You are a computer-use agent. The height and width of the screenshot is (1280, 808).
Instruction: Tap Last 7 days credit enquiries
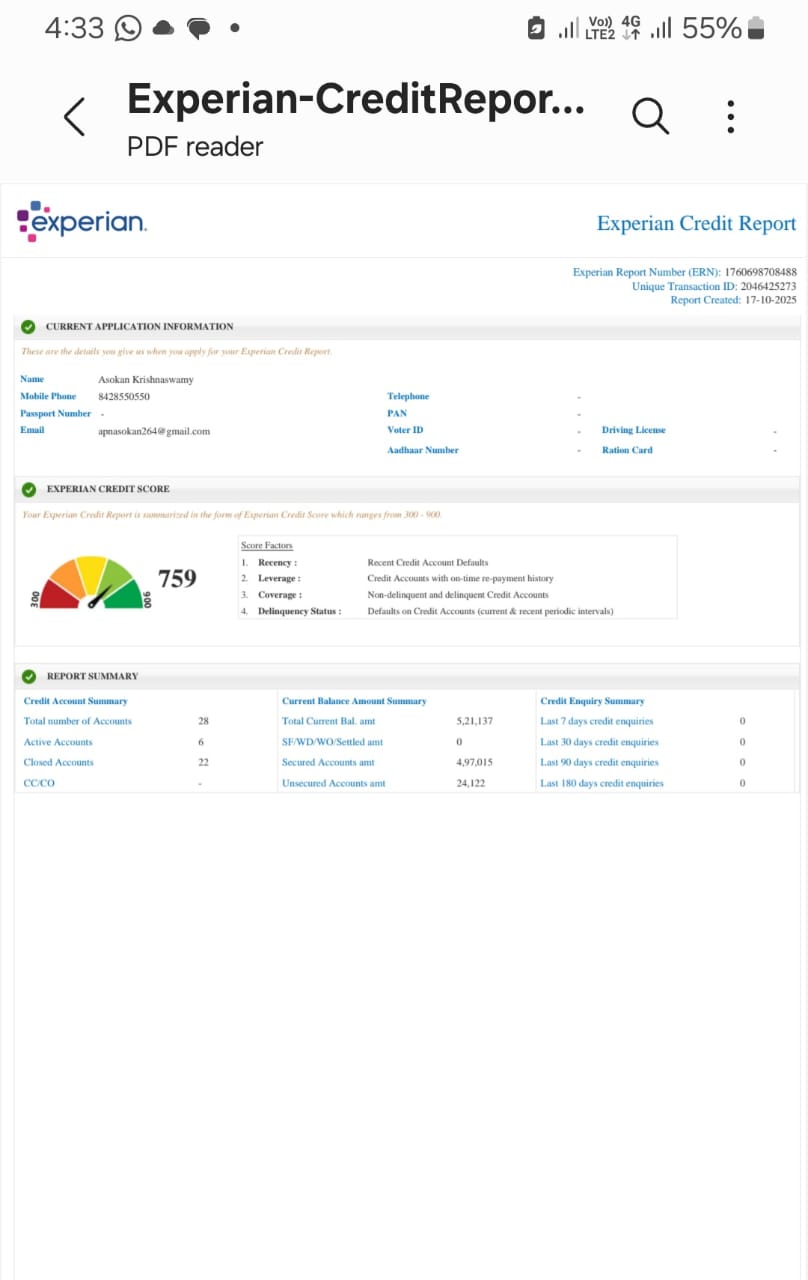(596, 721)
